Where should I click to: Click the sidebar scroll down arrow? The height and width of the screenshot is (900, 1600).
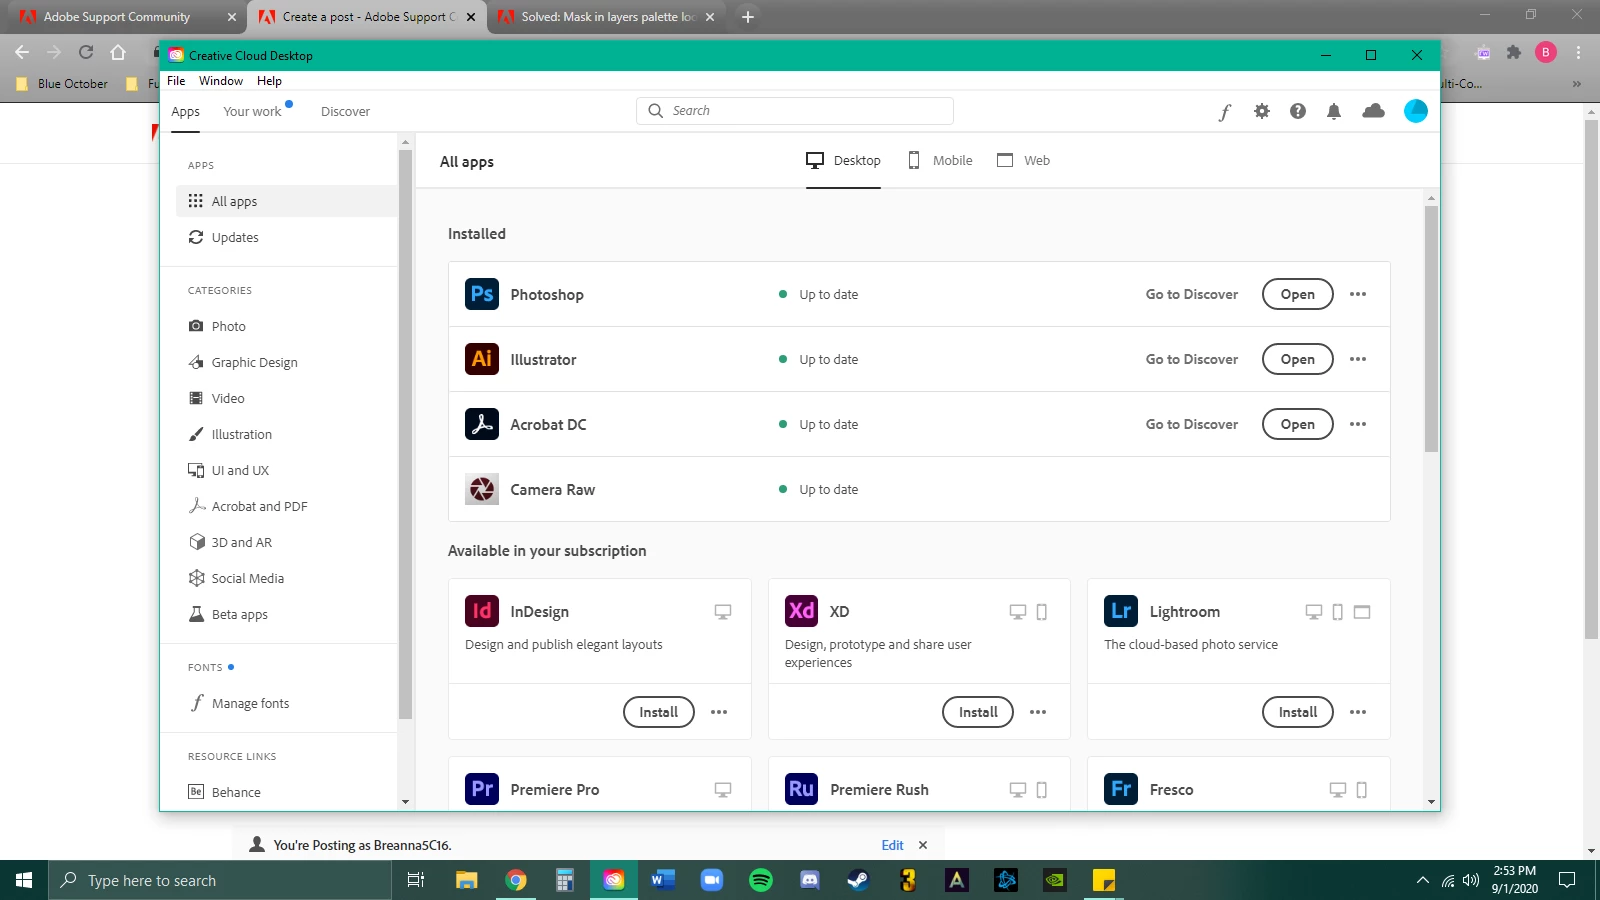coord(405,802)
